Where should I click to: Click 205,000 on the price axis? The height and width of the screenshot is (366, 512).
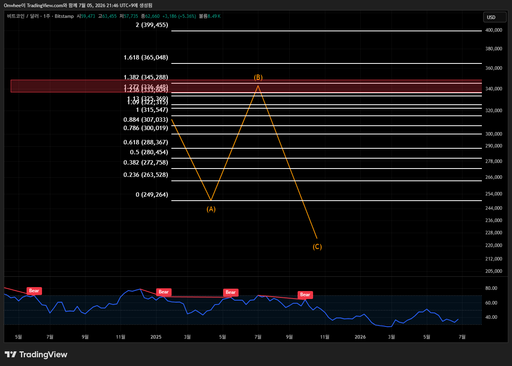click(494, 271)
